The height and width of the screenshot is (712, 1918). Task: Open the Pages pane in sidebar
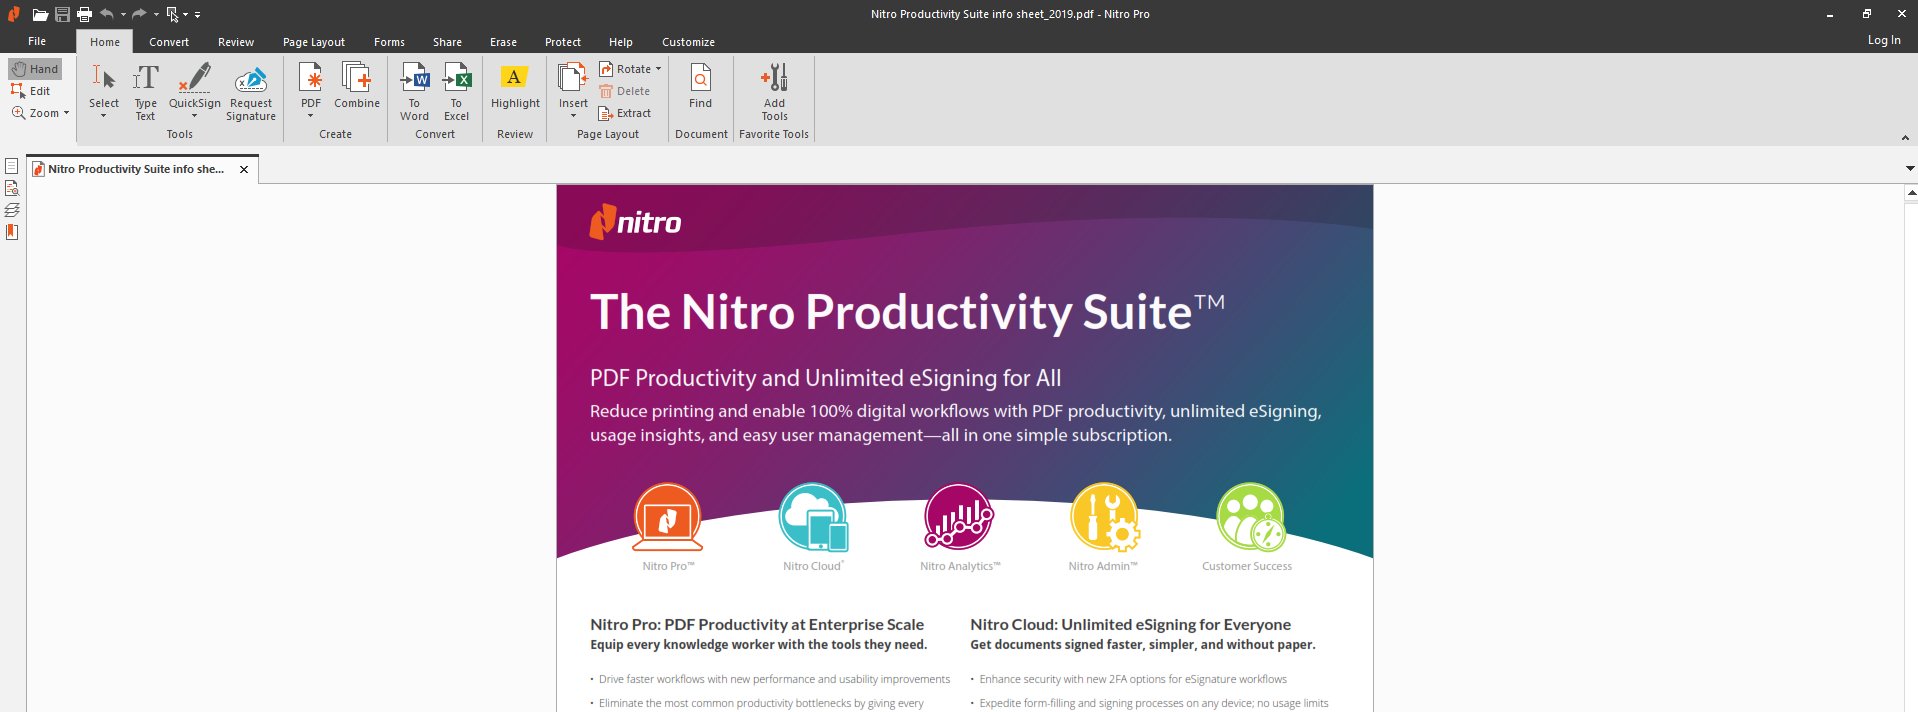(12, 166)
